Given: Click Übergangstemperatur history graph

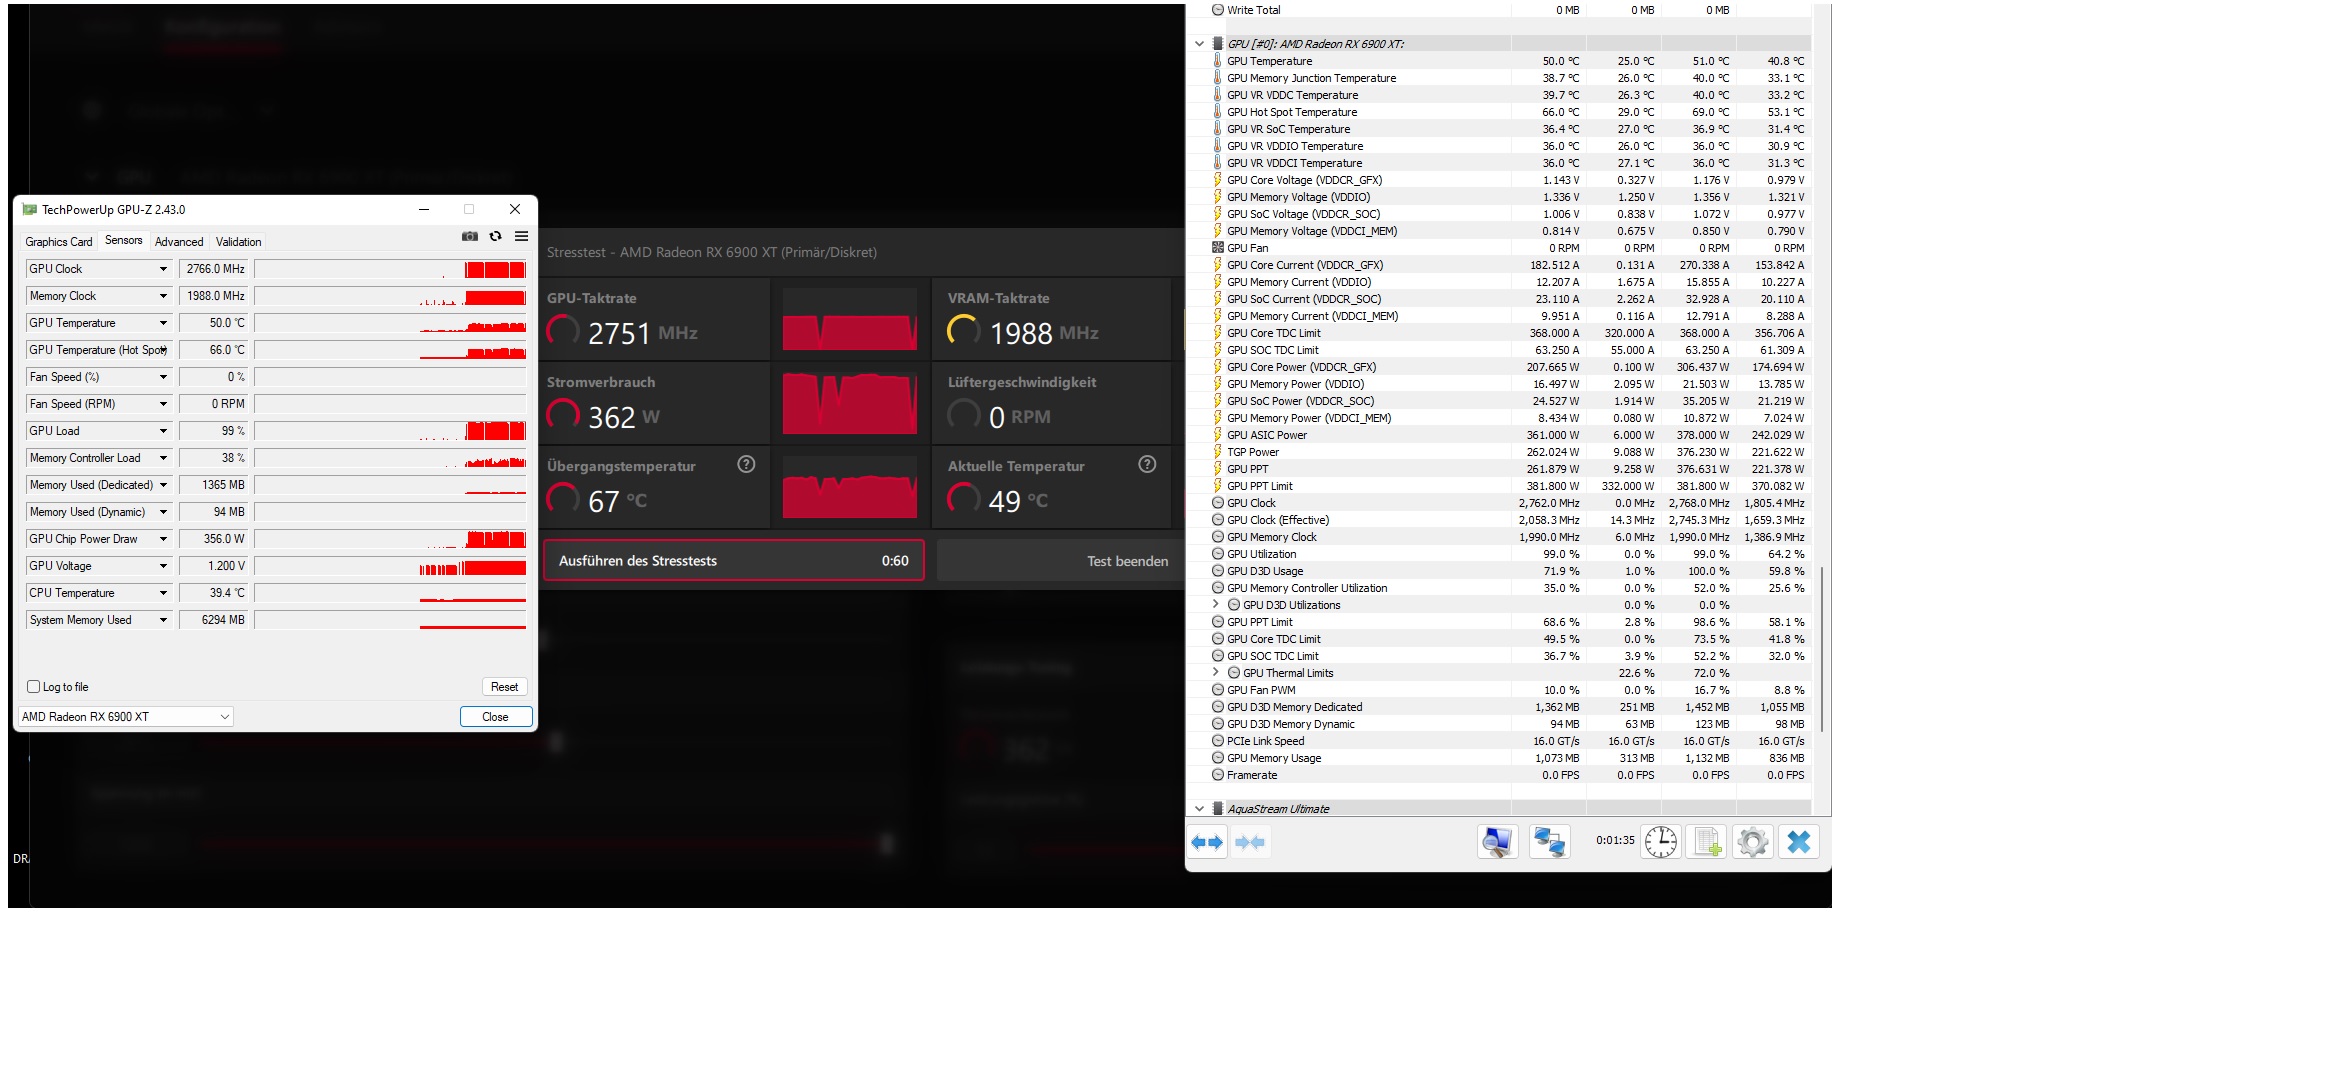Looking at the screenshot, I should pos(849,487).
